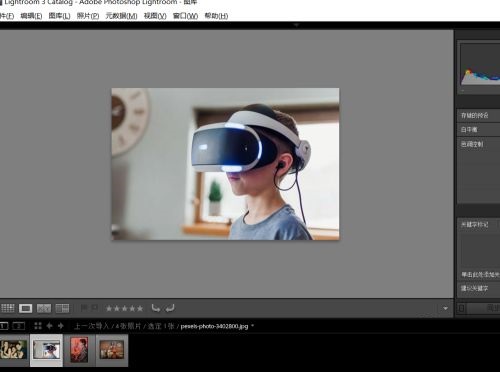
Task: Open toolbar content dropdown arrow
Action: [x=446, y=308]
